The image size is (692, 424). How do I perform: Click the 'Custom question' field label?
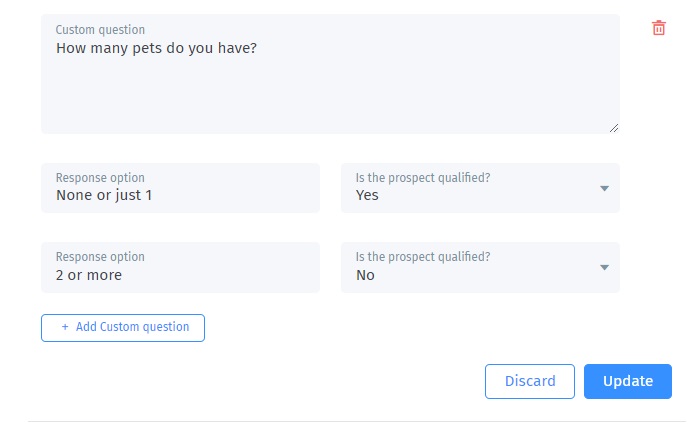point(100,30)
